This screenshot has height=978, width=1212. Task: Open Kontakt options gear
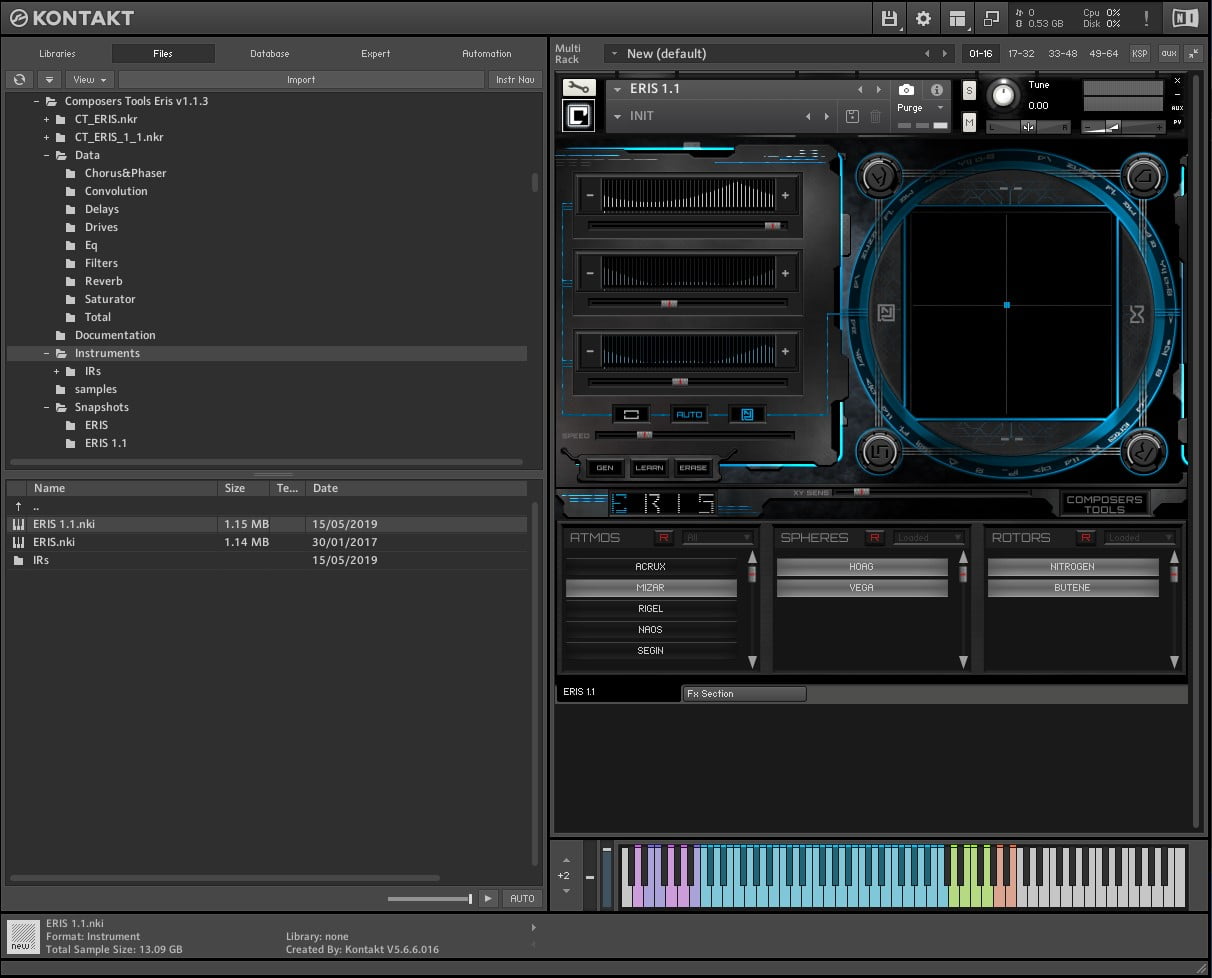click(x=923, y=18)
